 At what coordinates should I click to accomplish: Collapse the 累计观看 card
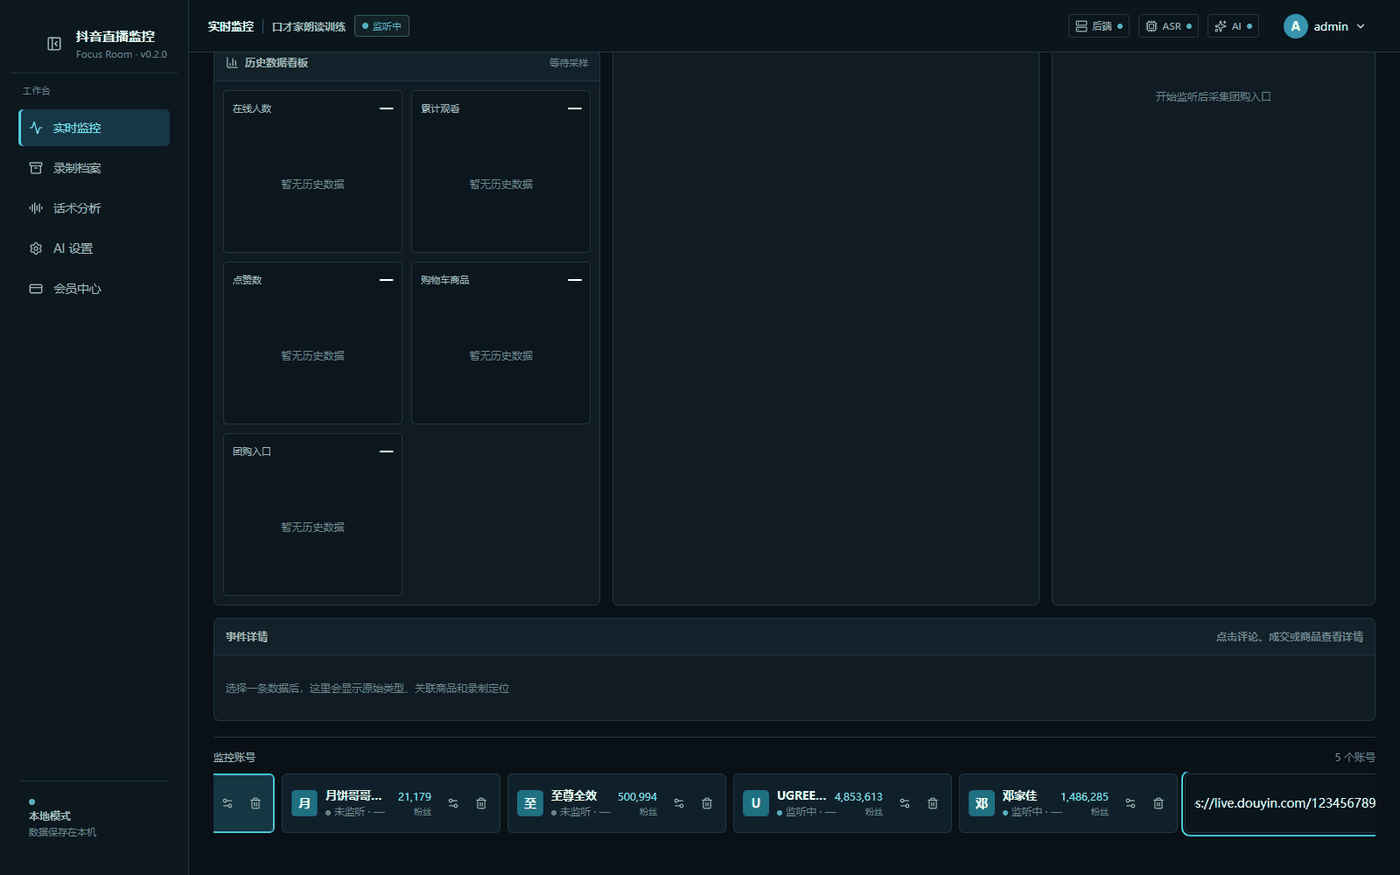coord(574,108)
